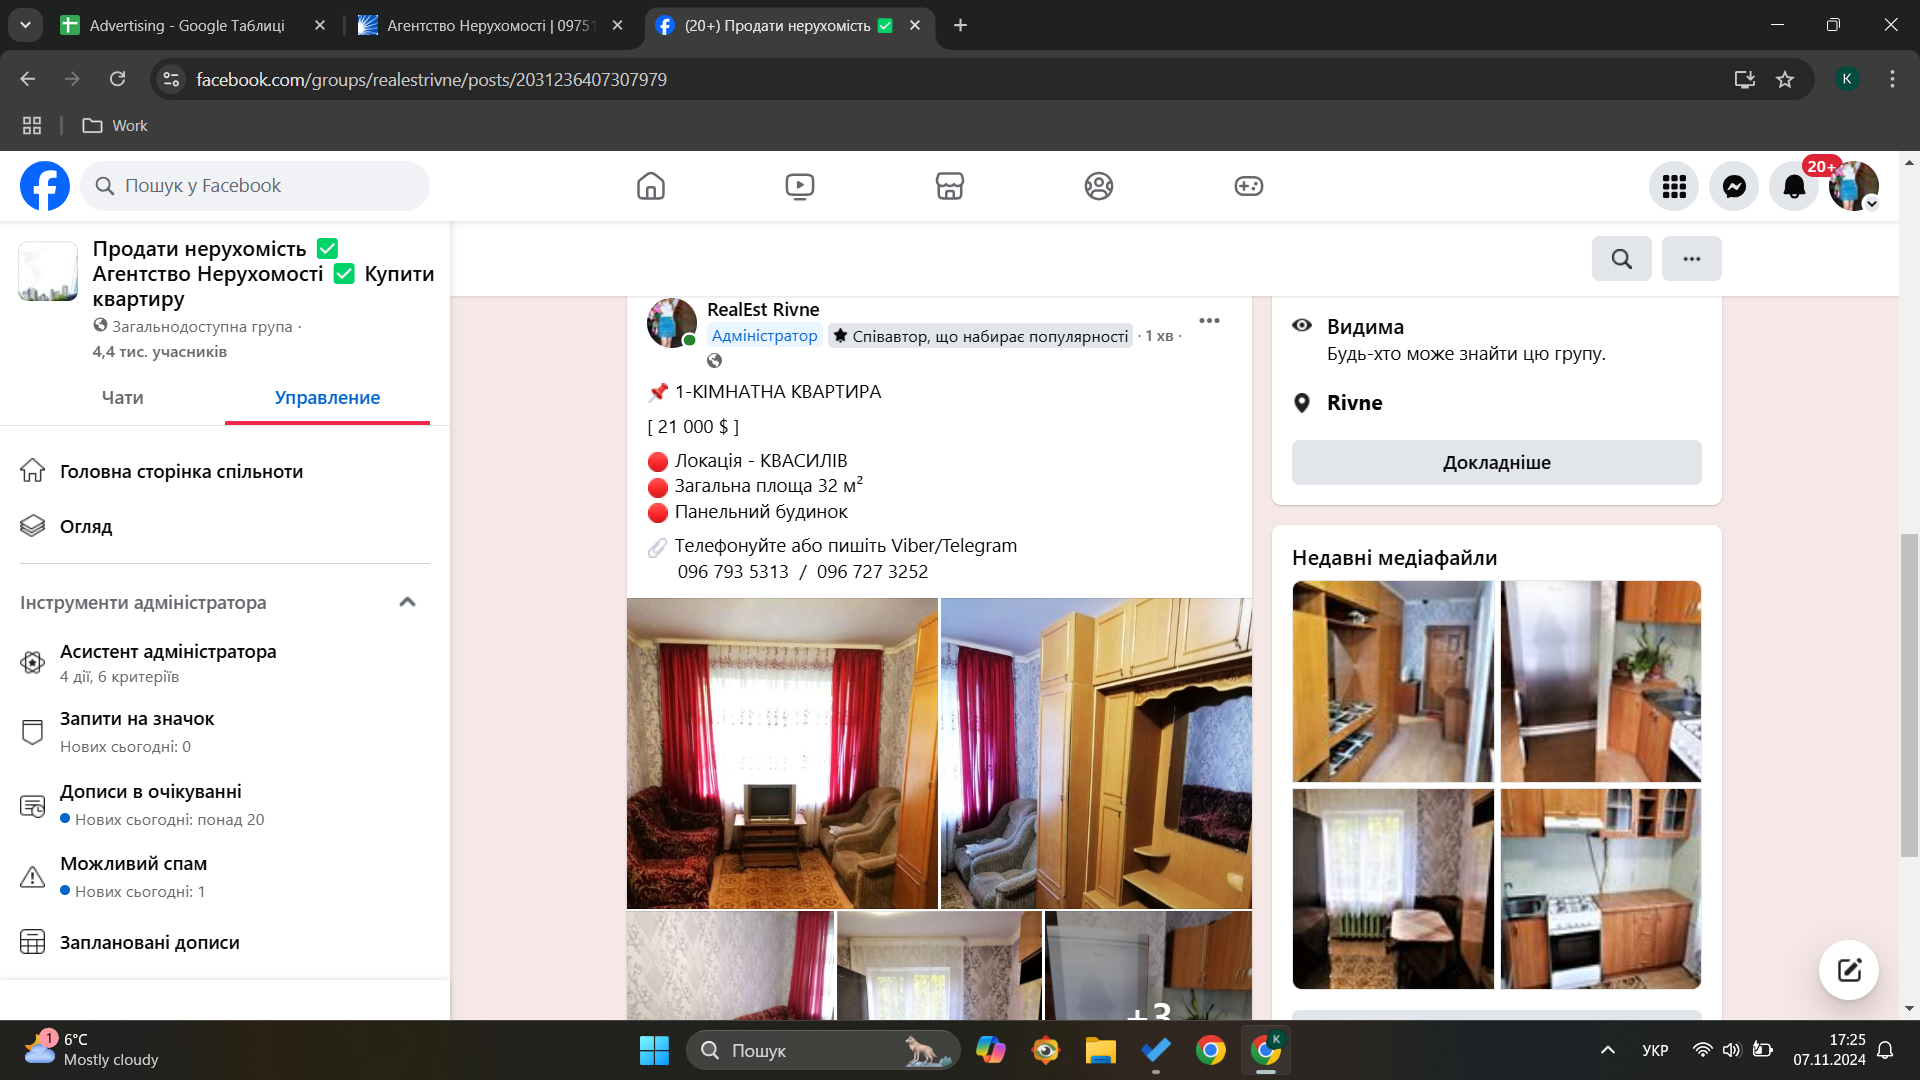The image size is (1920, 1080).
Task: Open the Facebook menu grid icon
Action: [1674, 186]
